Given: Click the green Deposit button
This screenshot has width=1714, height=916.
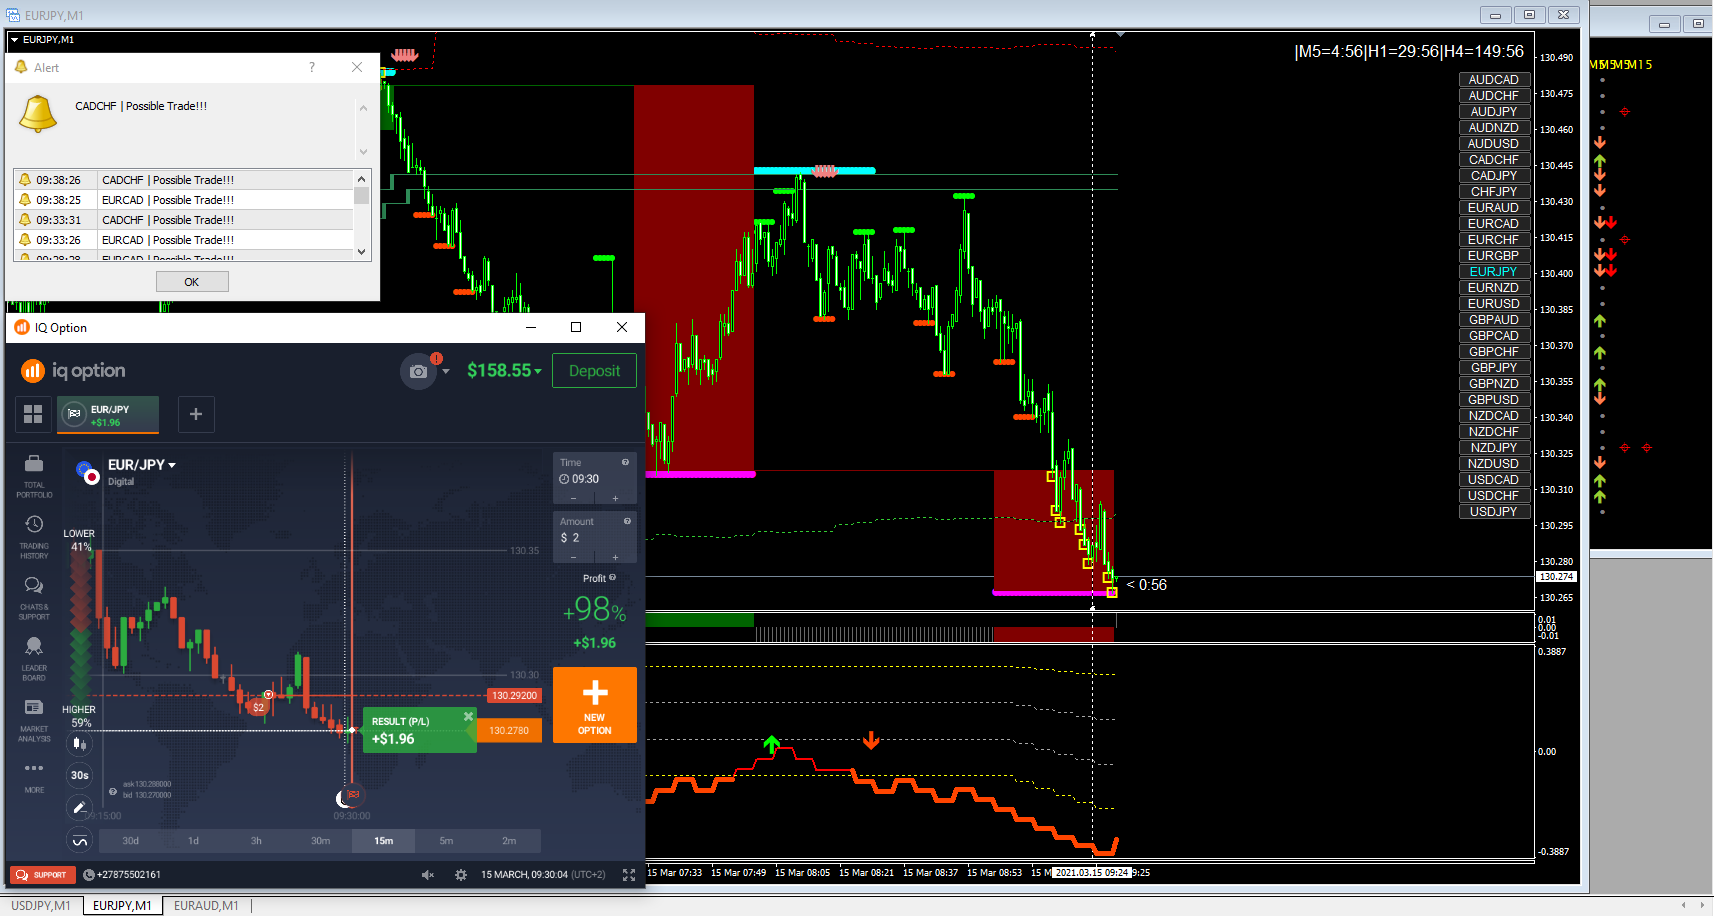Looking at the screenshot, I should tap(595, 371).
